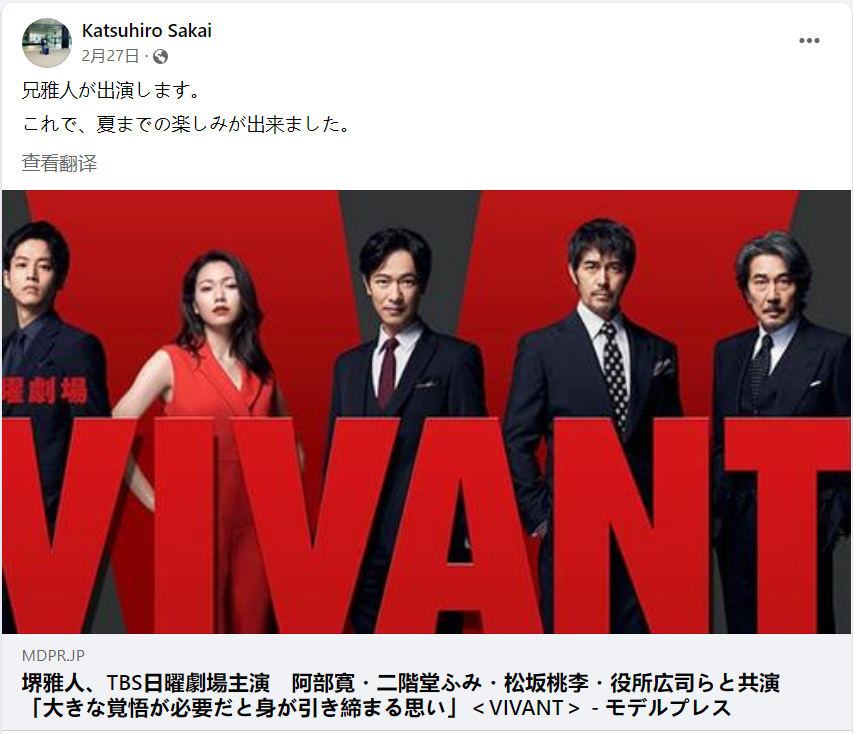Click the Katsuhiro Sakai name link

click(146, 30)
